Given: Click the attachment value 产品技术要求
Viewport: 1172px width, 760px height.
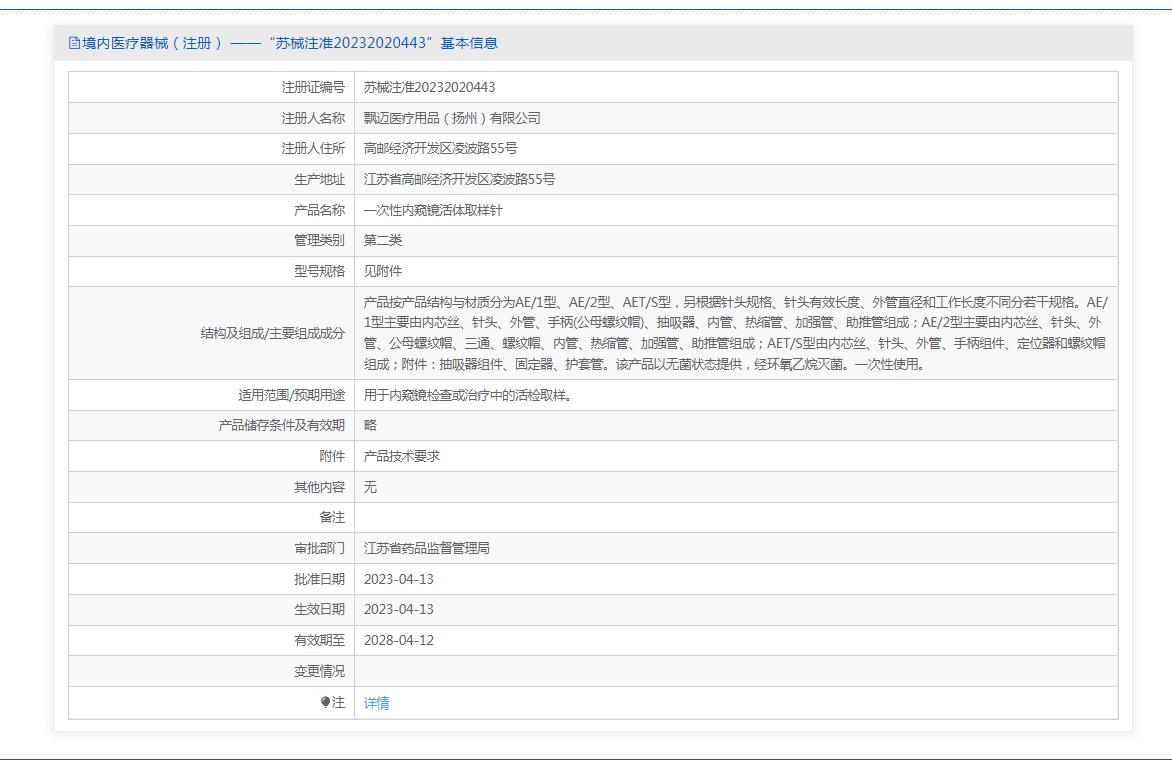Looking at the screenshot, I should (402, 456).
